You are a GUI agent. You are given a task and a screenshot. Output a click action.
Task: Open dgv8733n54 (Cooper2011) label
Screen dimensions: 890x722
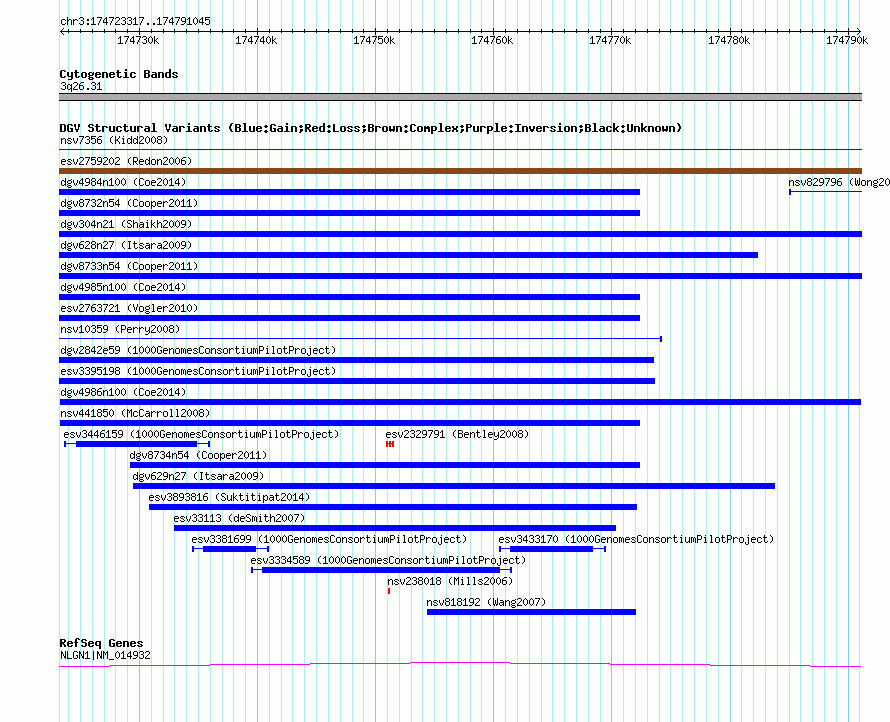coord(129,266)
